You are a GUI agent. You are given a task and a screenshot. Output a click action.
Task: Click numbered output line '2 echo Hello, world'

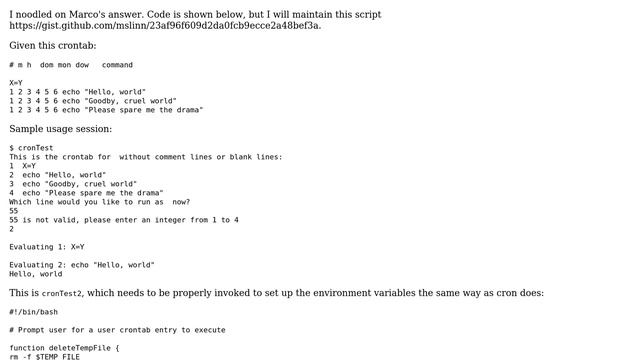pyautogui.click(x=58, y=175)
